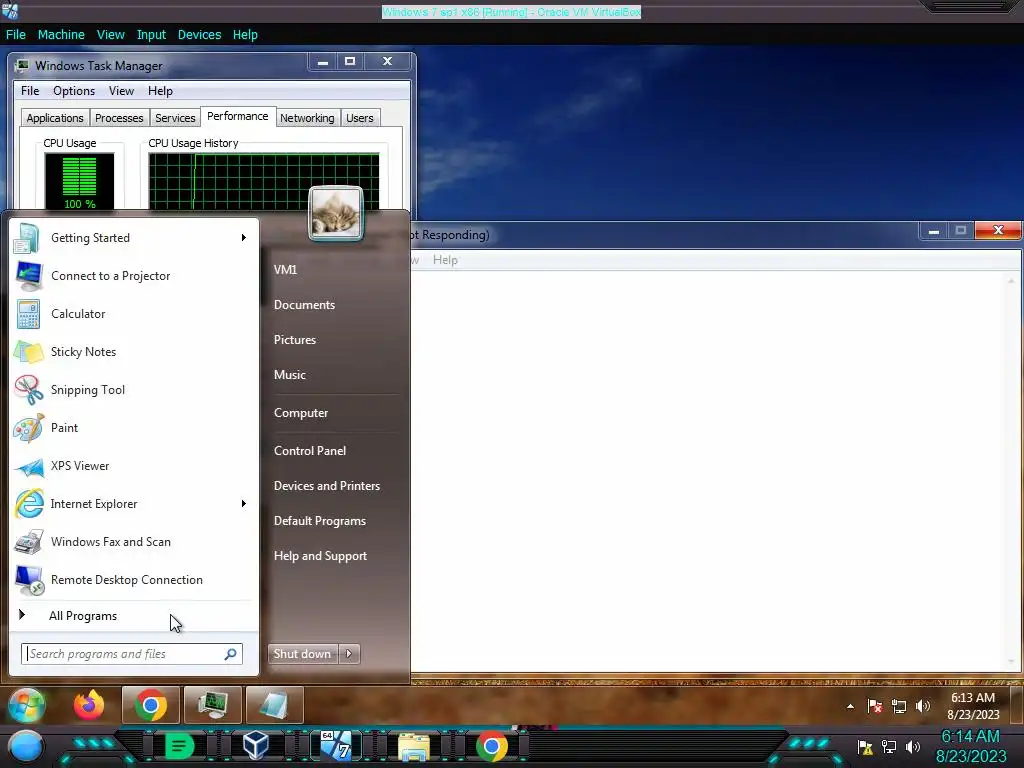Screen dimensions: 1024x768
Task: Click the host start orb button
Action: [x=25, y=746]
